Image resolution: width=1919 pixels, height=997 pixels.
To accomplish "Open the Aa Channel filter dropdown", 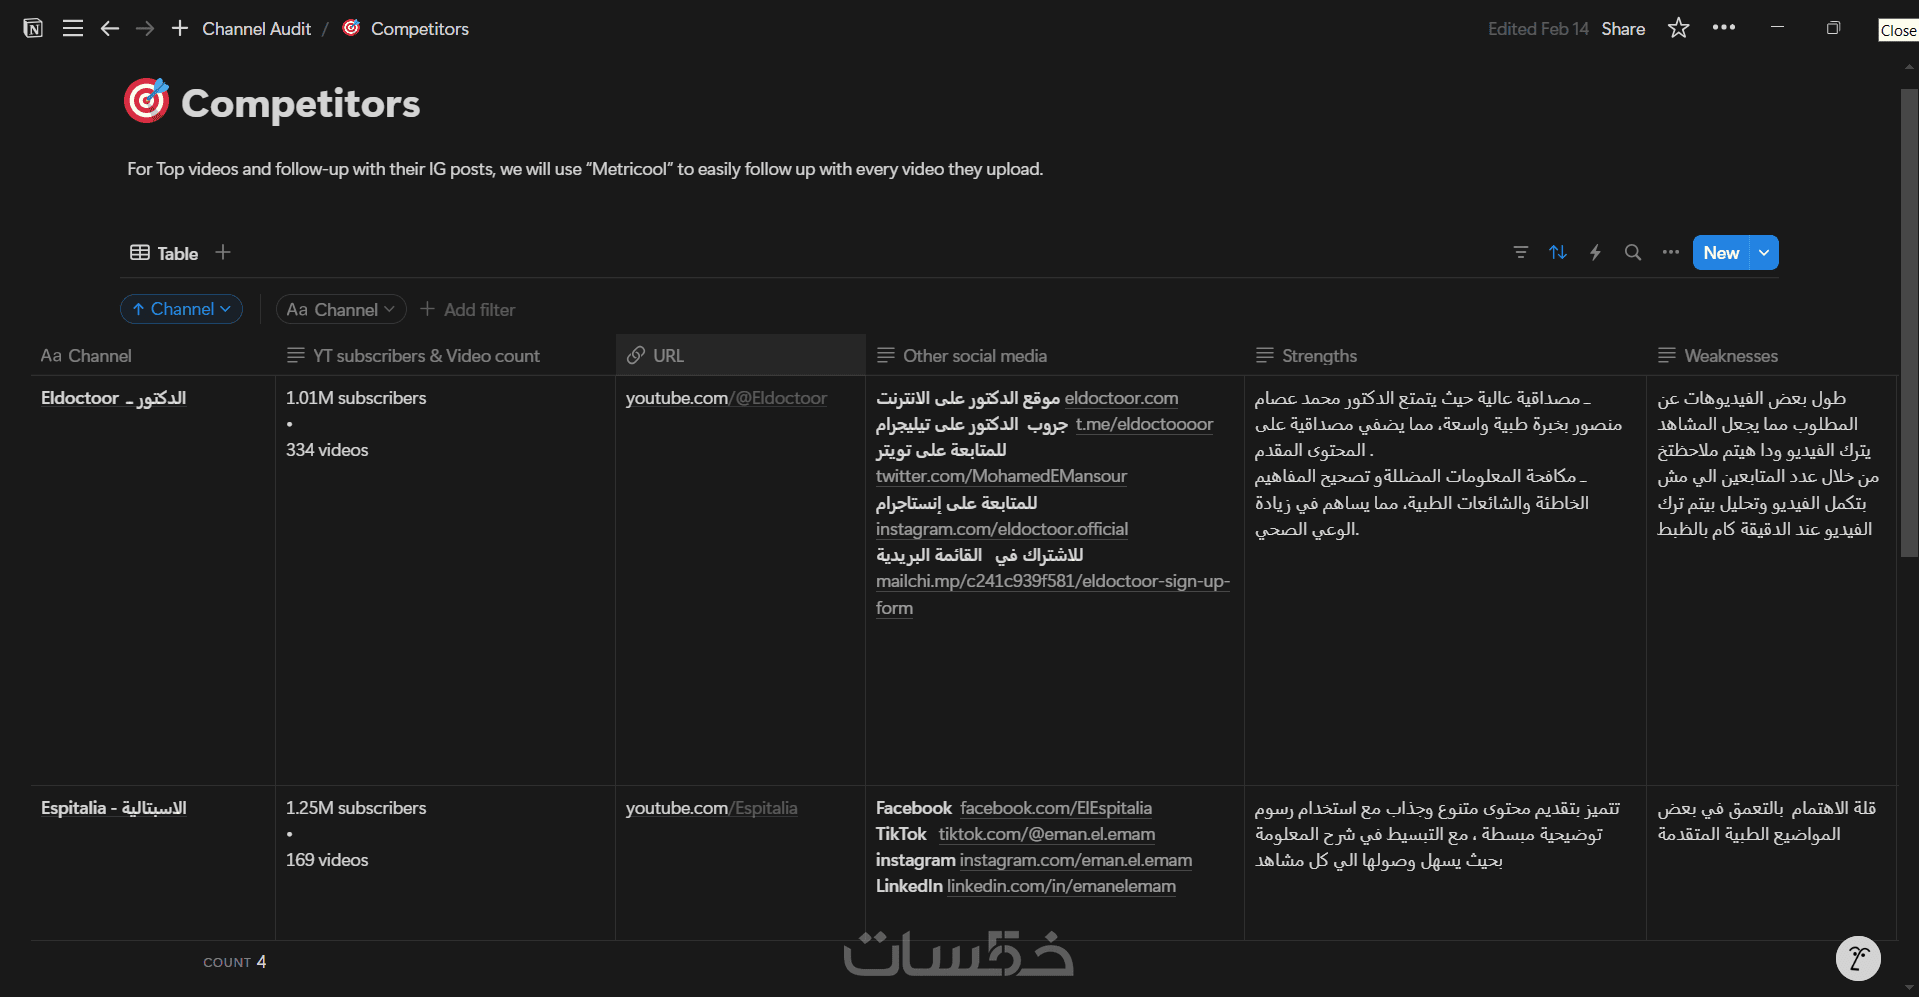I will (341, 309).
